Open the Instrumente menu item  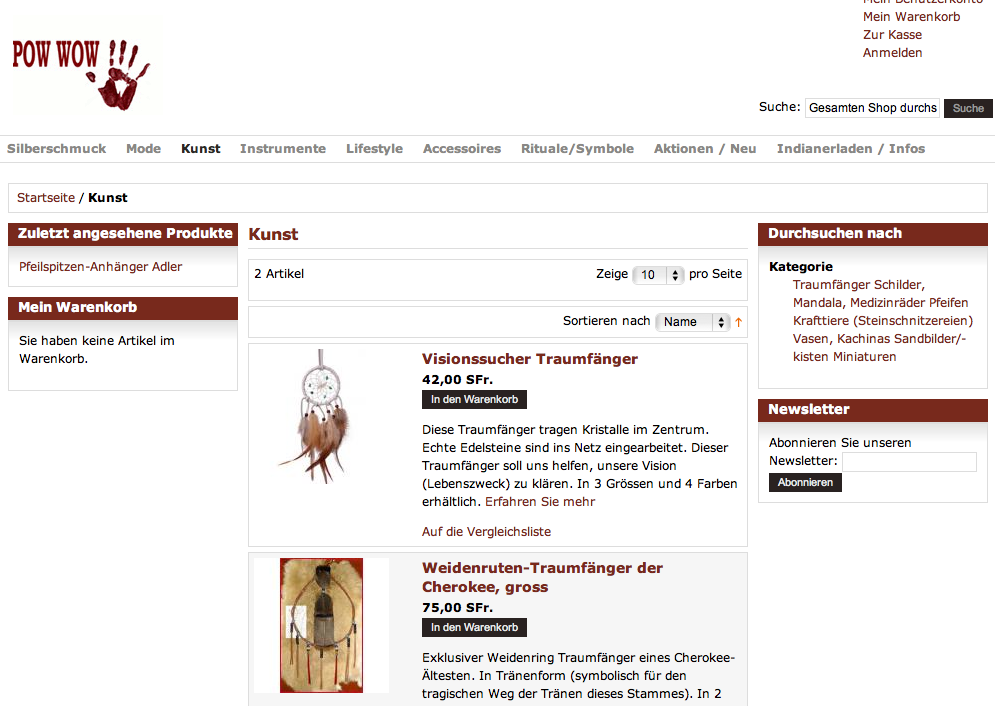tap(283, 148)
